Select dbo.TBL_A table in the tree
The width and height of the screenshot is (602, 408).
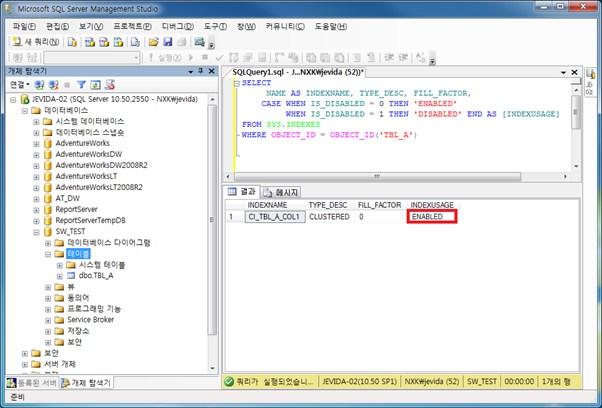click(x=96, y=276)
